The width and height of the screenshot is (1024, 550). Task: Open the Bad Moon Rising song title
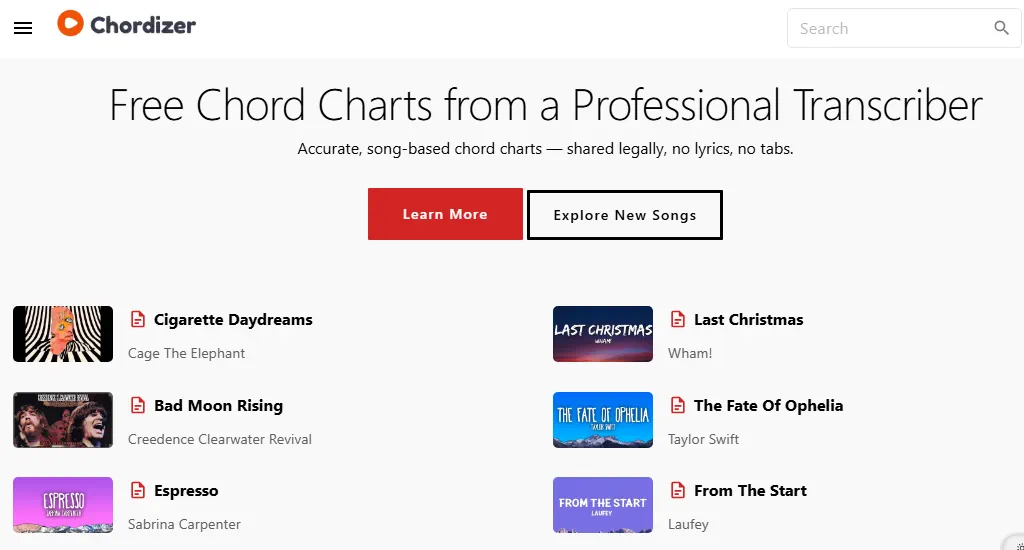[218, 406]
